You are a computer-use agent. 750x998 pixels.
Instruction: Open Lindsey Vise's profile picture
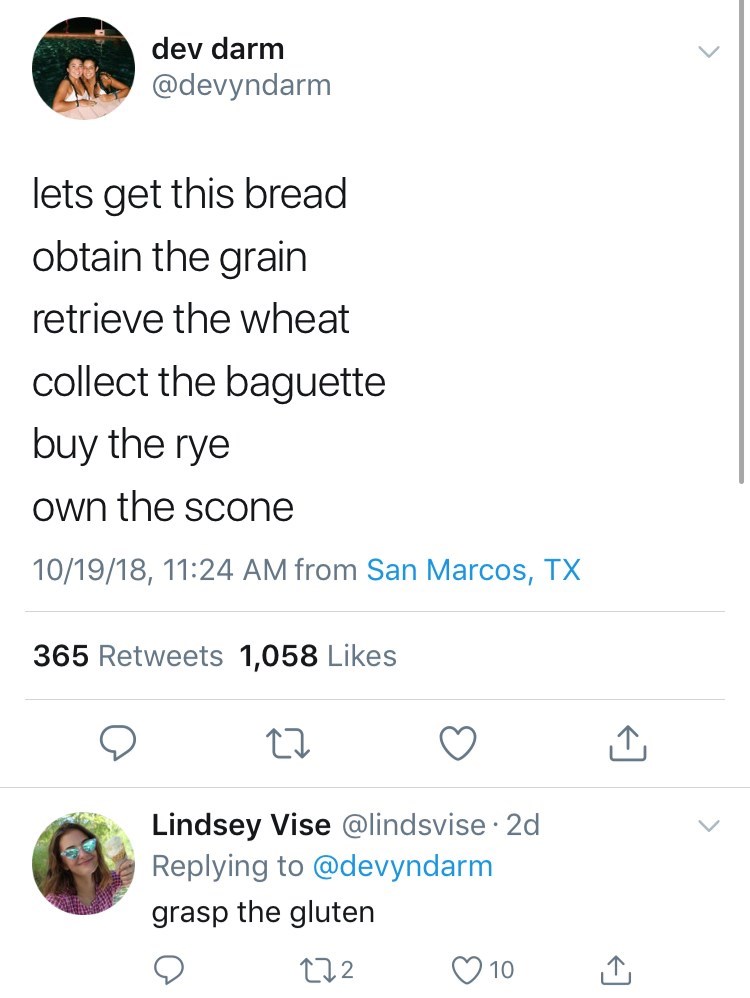coord(84,863)
